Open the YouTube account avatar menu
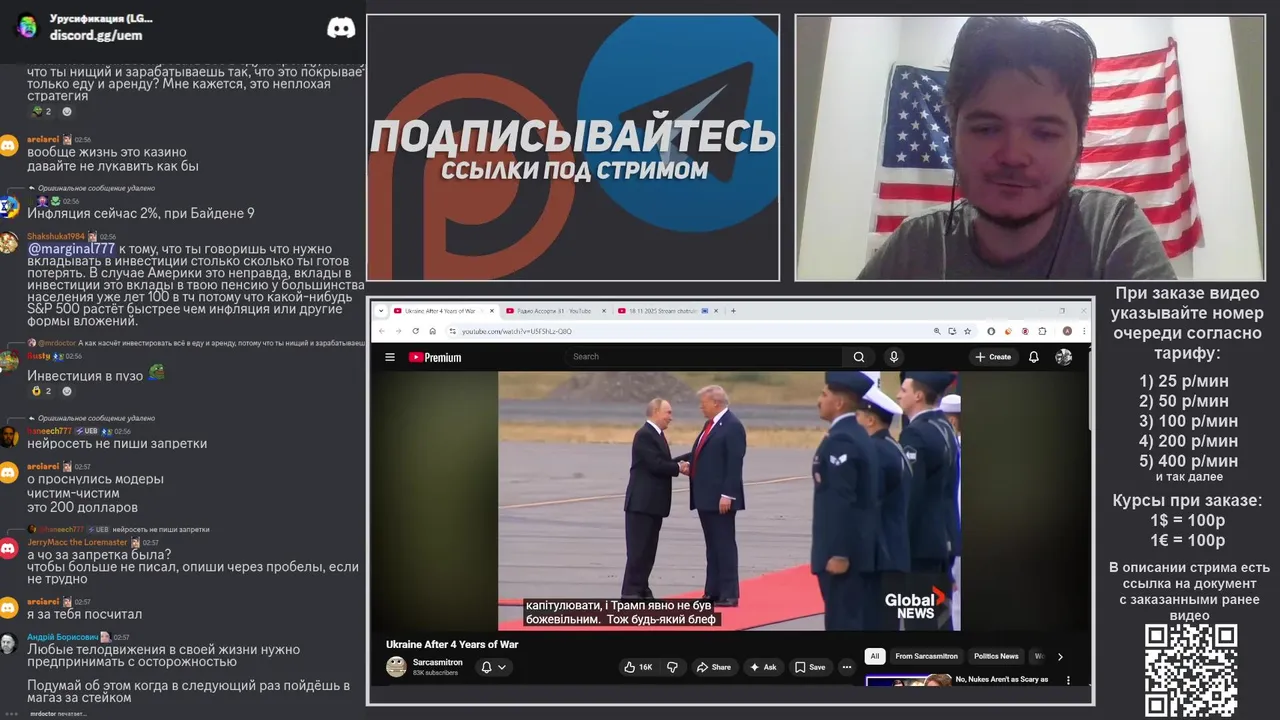Screen dimensions: 1280x720 tap(1064, 357)
